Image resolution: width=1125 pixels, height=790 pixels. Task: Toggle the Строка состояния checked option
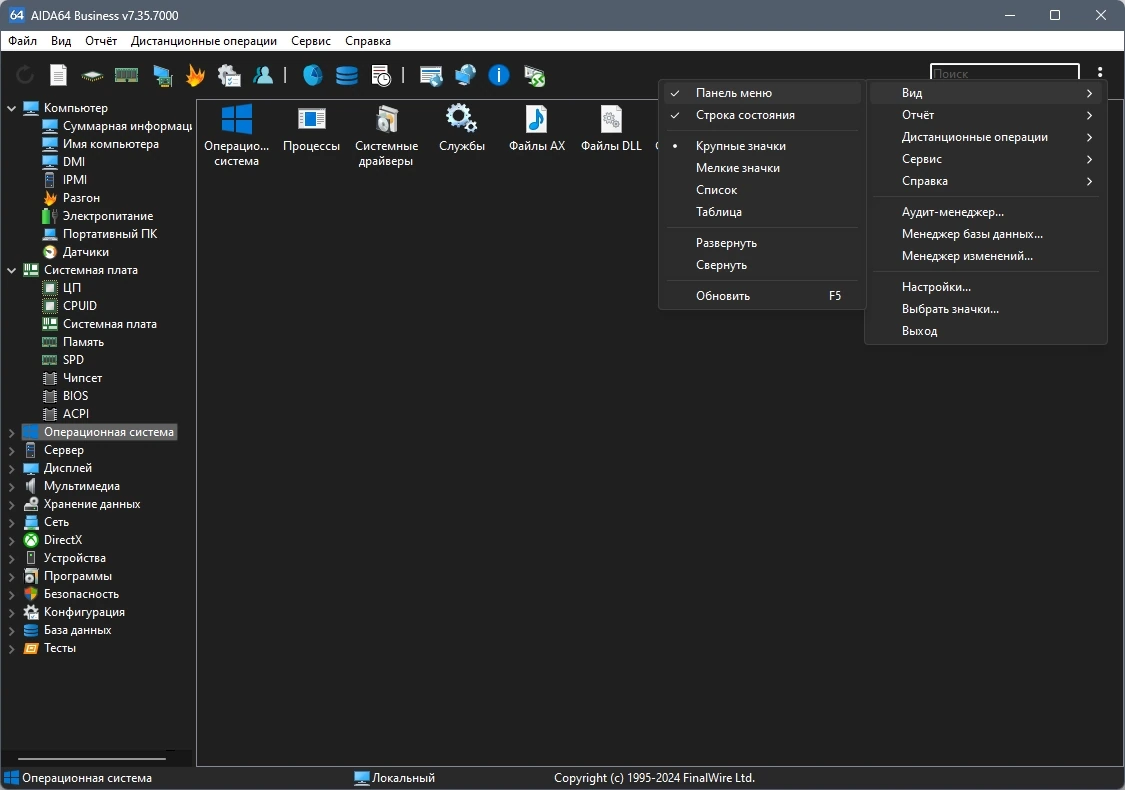point(761,115)
